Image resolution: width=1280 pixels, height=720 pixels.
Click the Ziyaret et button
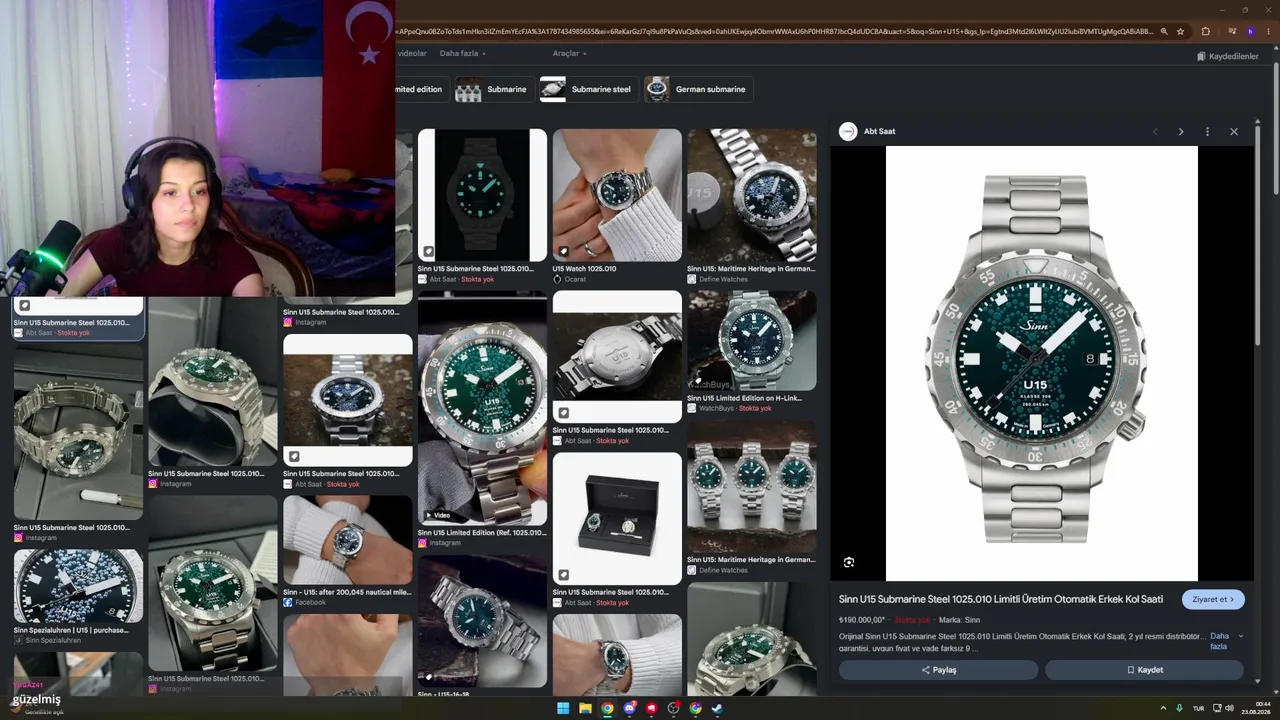1213,599
